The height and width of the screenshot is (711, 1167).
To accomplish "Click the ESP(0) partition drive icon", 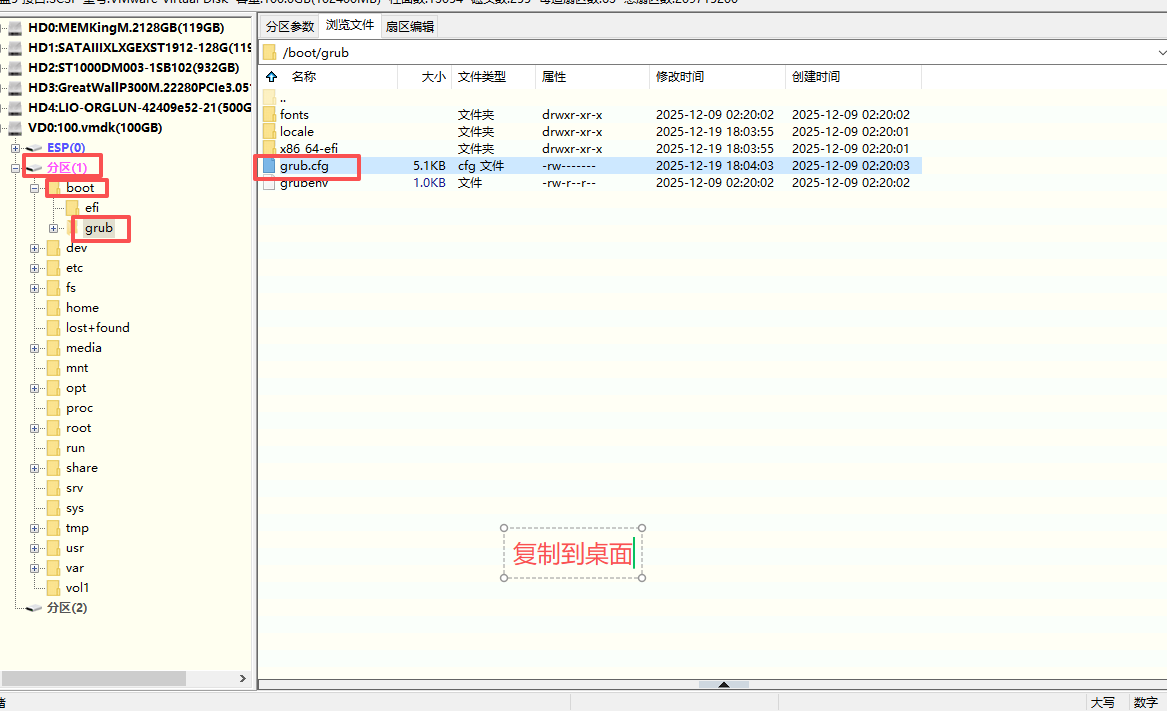I will click(35, 148).
